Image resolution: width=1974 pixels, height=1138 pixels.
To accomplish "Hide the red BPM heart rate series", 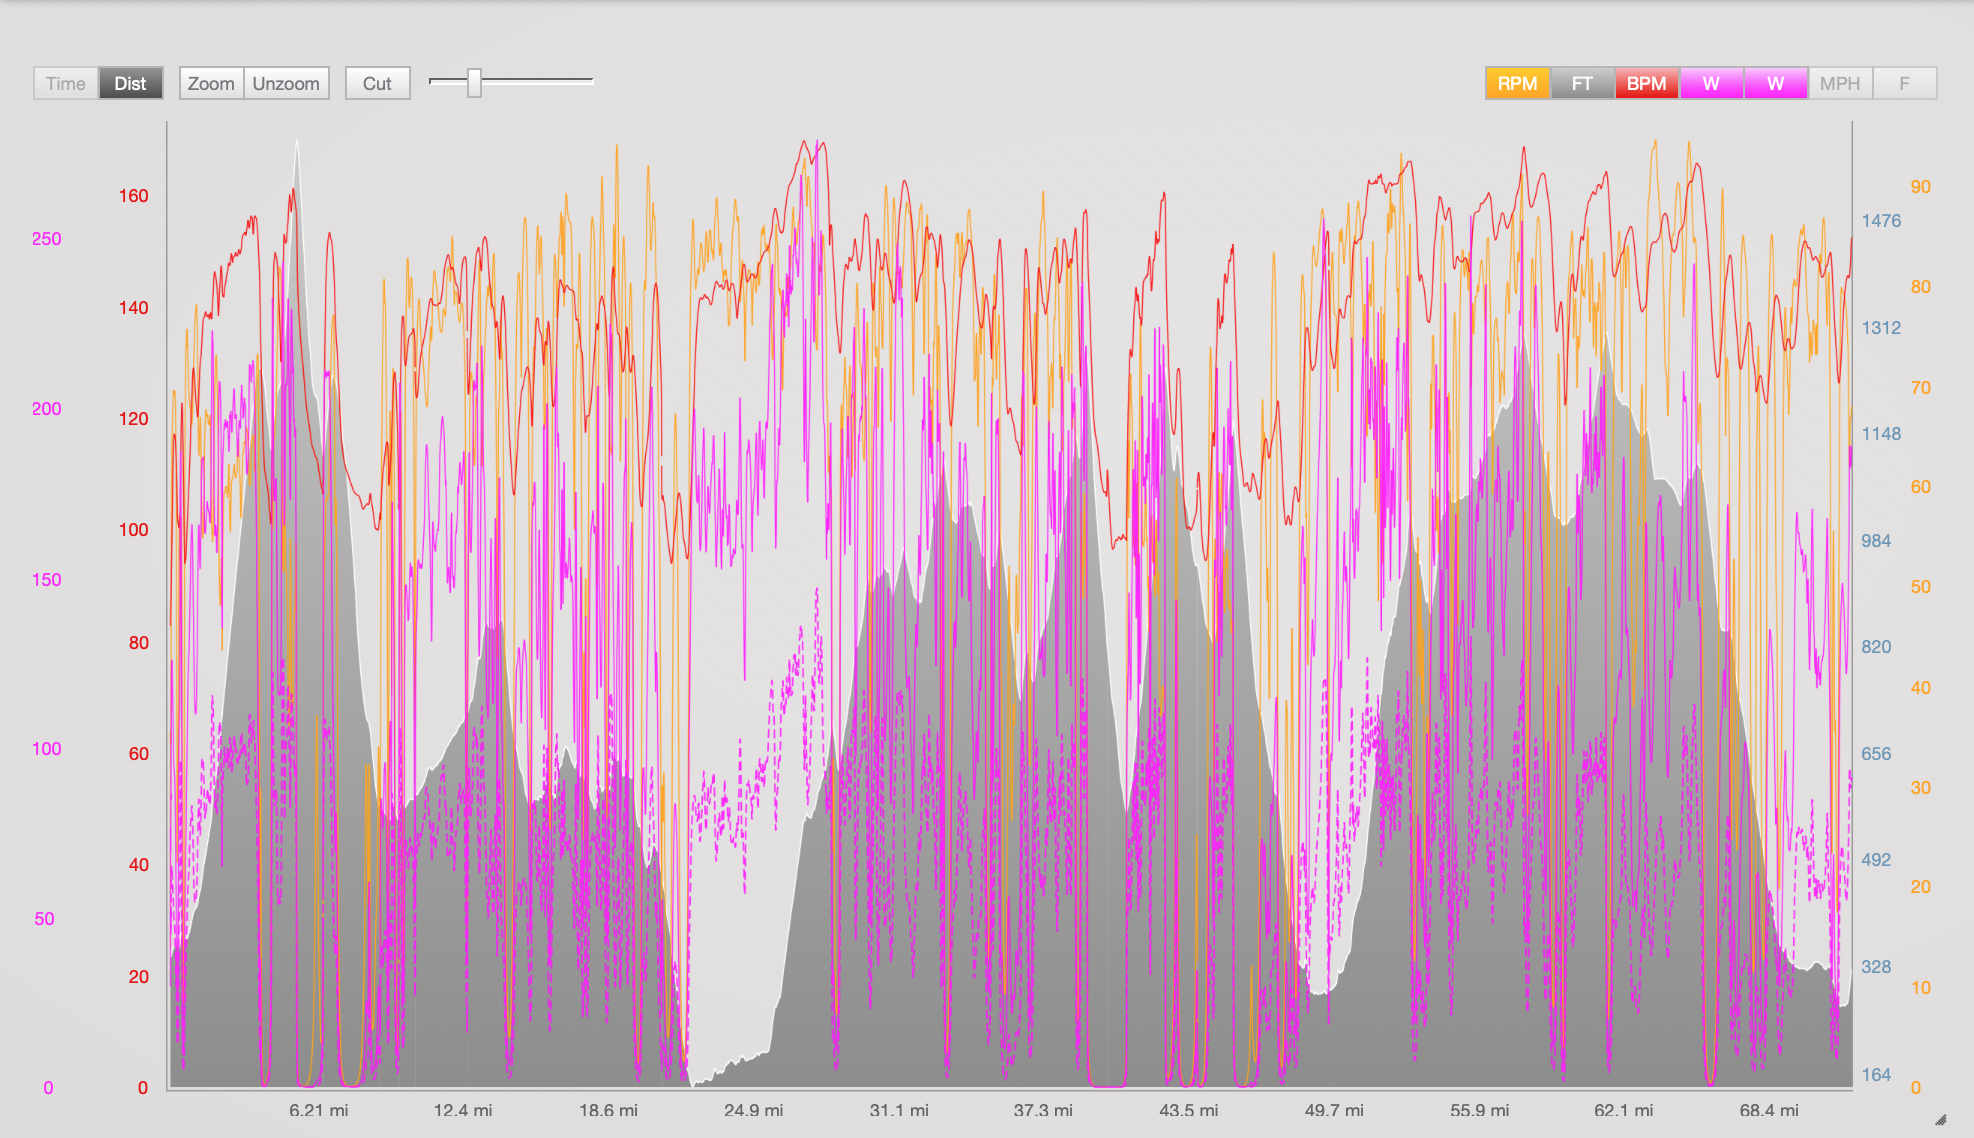I will pos(1646,83).
